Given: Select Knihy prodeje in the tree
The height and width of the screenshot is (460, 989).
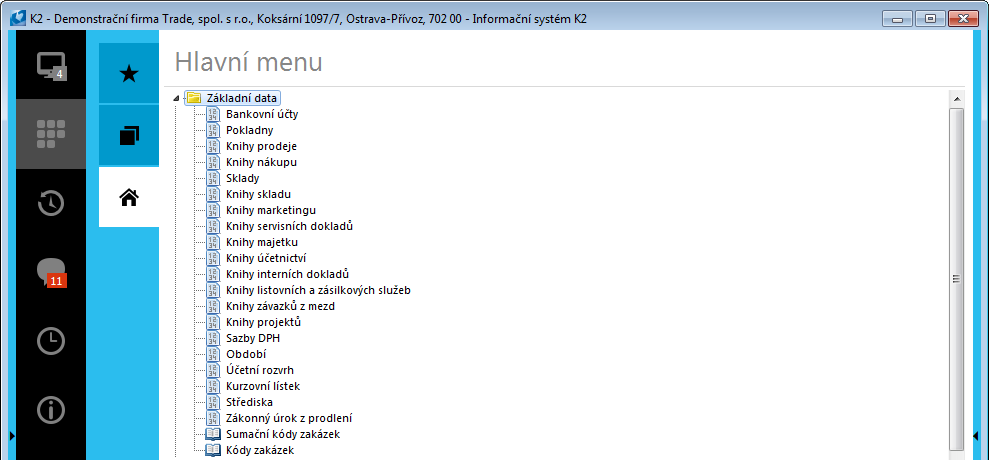Looking at the screenshot, I should tap(261, 146).
